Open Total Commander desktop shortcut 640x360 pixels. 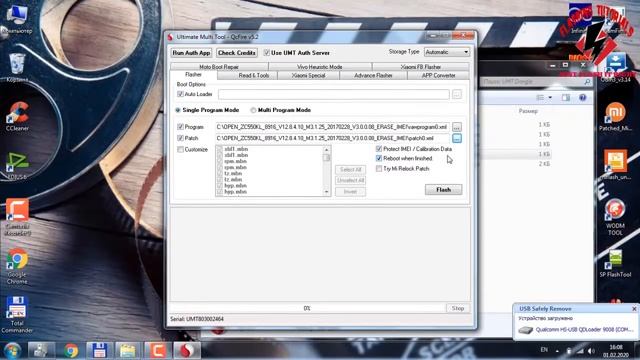point(17,314)
